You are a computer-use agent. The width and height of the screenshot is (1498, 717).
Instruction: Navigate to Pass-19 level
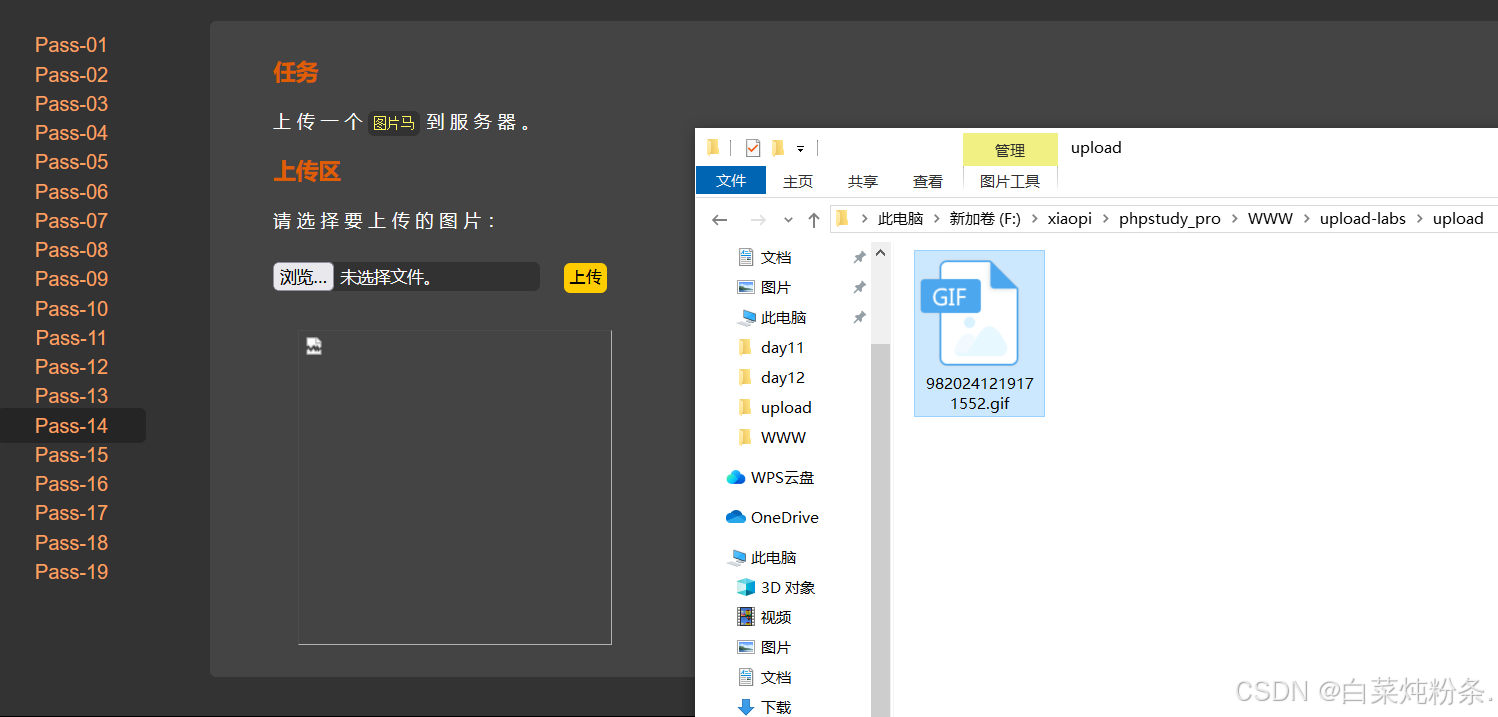(x=71, y=572)
